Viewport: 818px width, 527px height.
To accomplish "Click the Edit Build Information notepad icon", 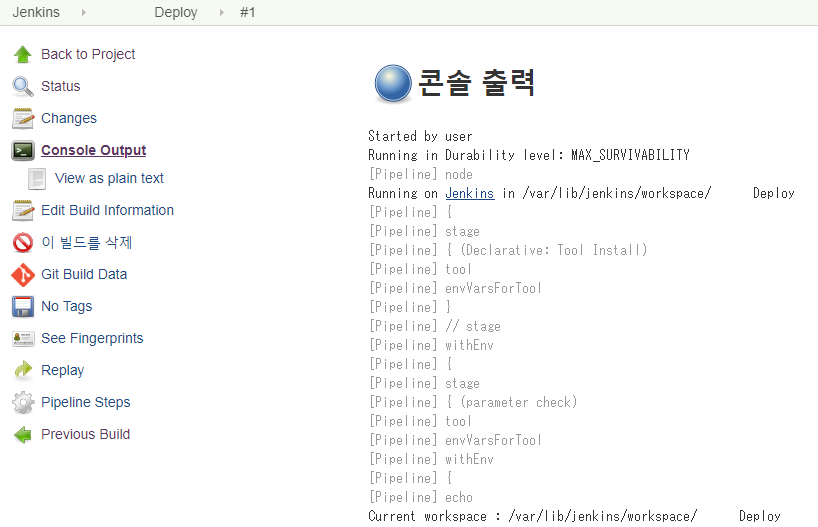I will click(23, 210).
